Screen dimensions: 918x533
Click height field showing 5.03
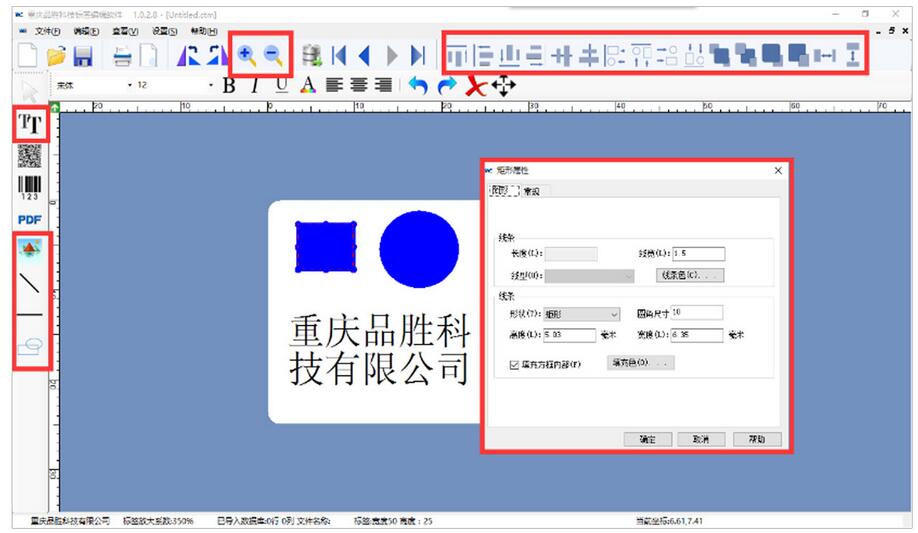coord(570,335)
